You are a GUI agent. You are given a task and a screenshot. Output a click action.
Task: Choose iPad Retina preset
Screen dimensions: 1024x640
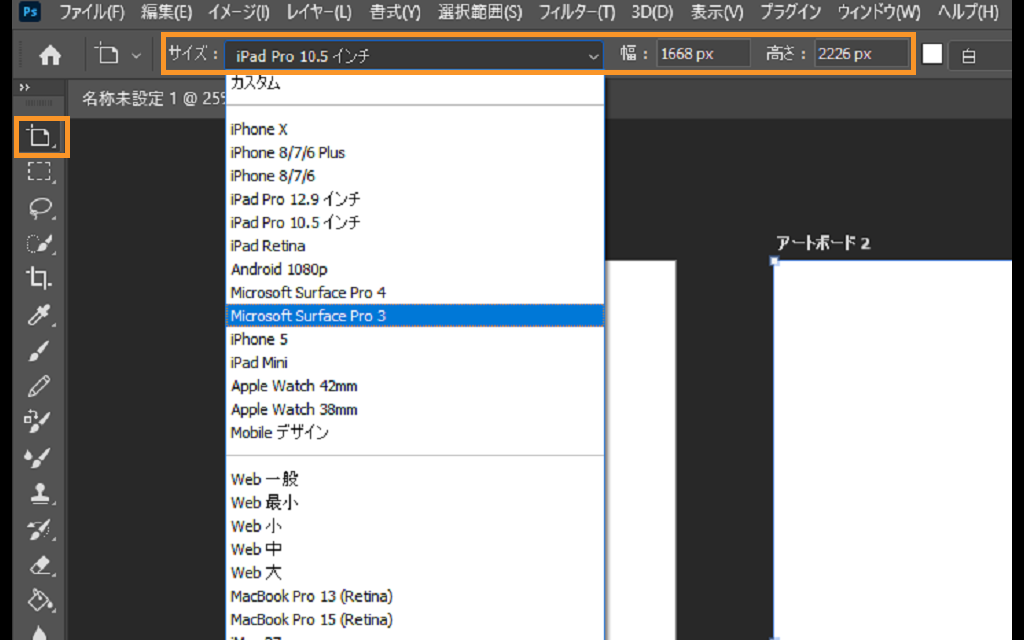coord(414,246)
